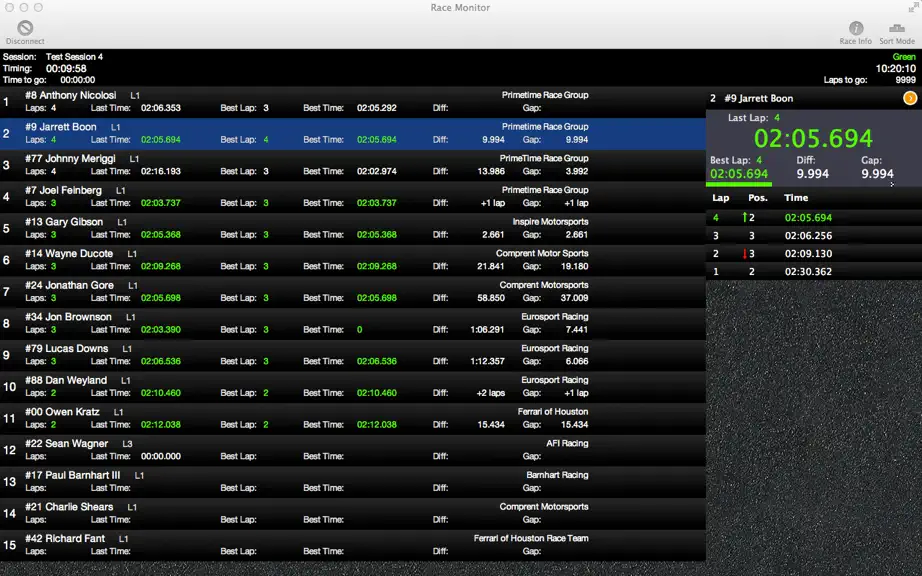Click the Time column header in detail panel

pos(796,198)
